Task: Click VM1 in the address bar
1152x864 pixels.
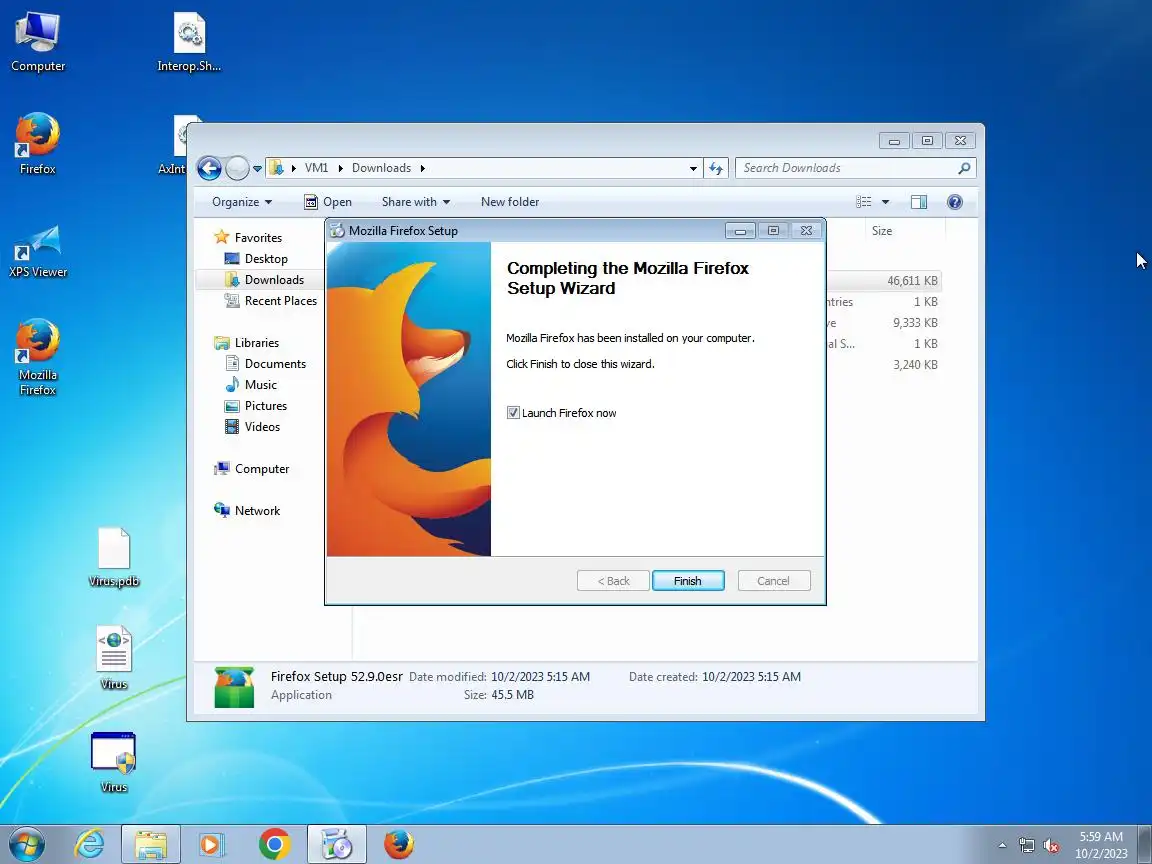Action: 317,168
